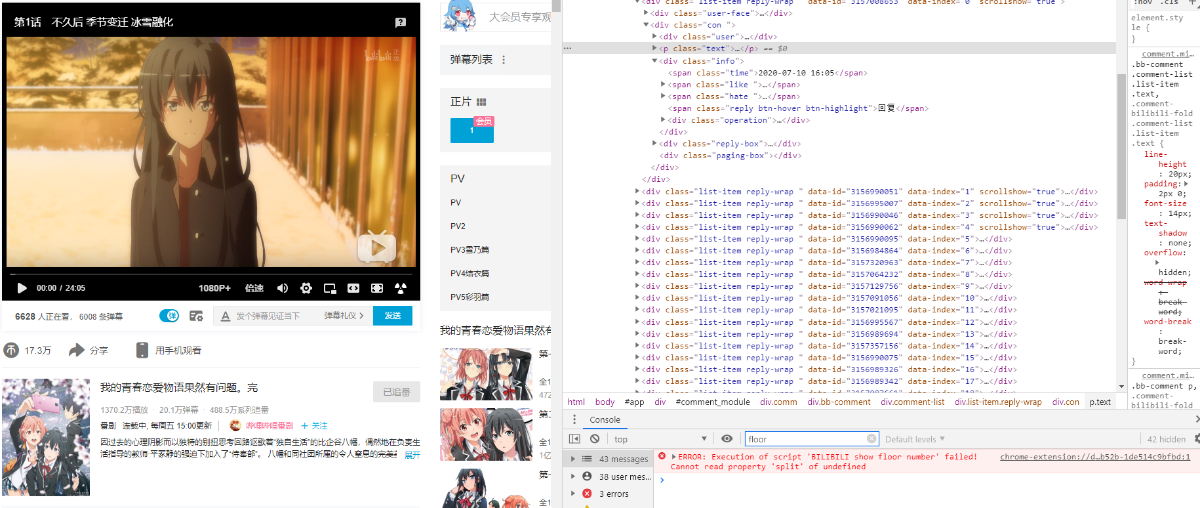
Task: Select breadcrumb #comment_module
Action: [712, 402]
